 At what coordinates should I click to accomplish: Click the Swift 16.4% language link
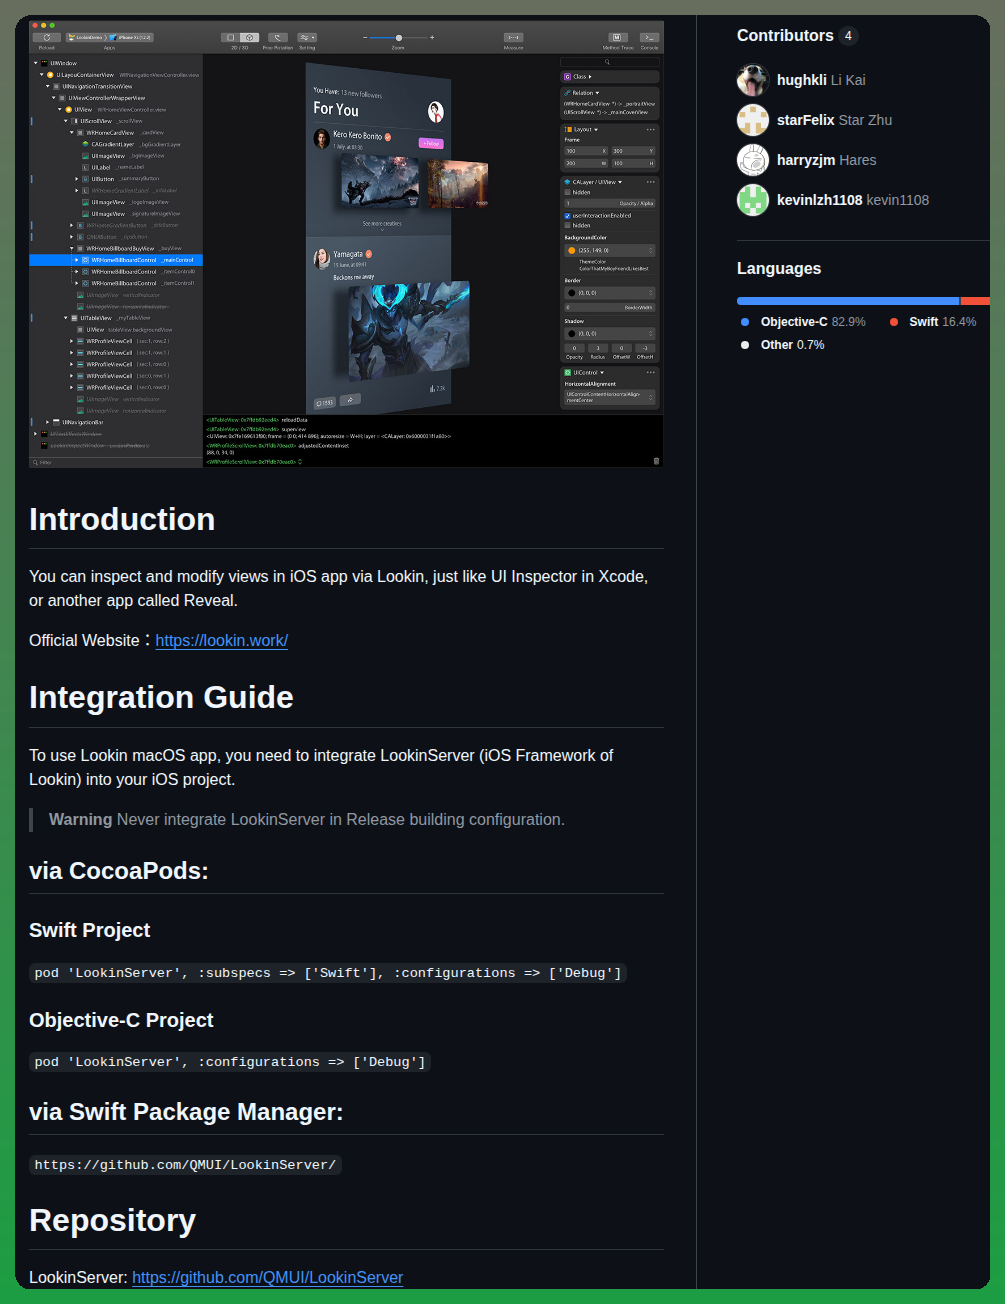tap(933, 322)
